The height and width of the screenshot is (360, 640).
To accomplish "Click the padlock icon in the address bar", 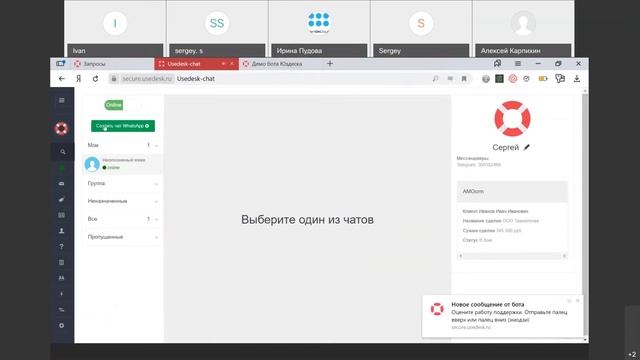I will pyautogui.click(x=114, y=79).
